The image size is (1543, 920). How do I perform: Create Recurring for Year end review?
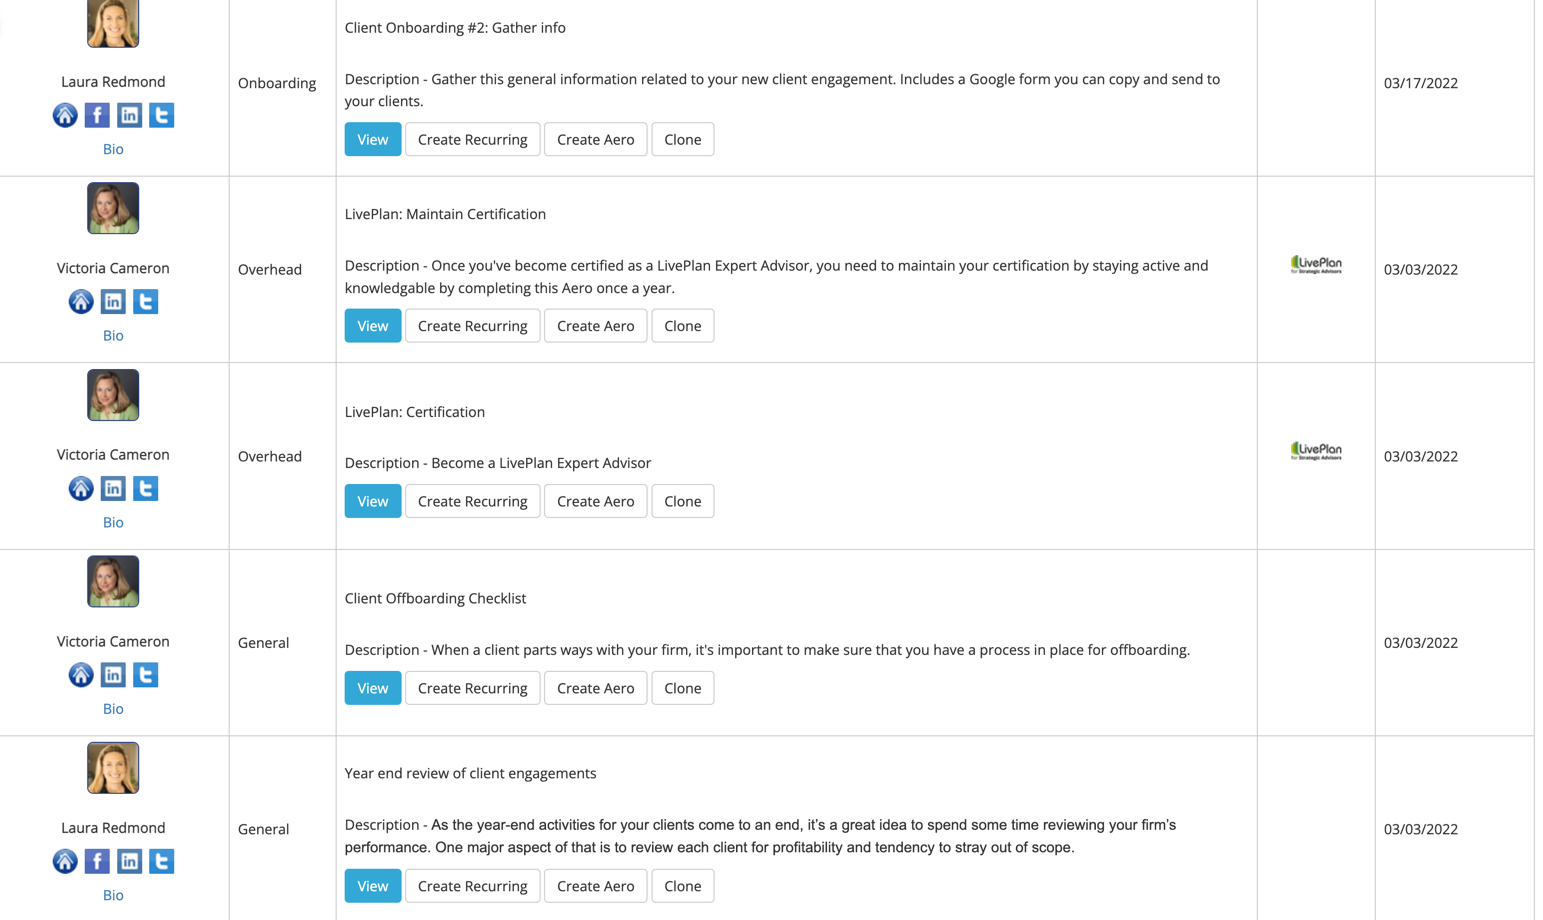pyautogui.click(x=472, y=886)
